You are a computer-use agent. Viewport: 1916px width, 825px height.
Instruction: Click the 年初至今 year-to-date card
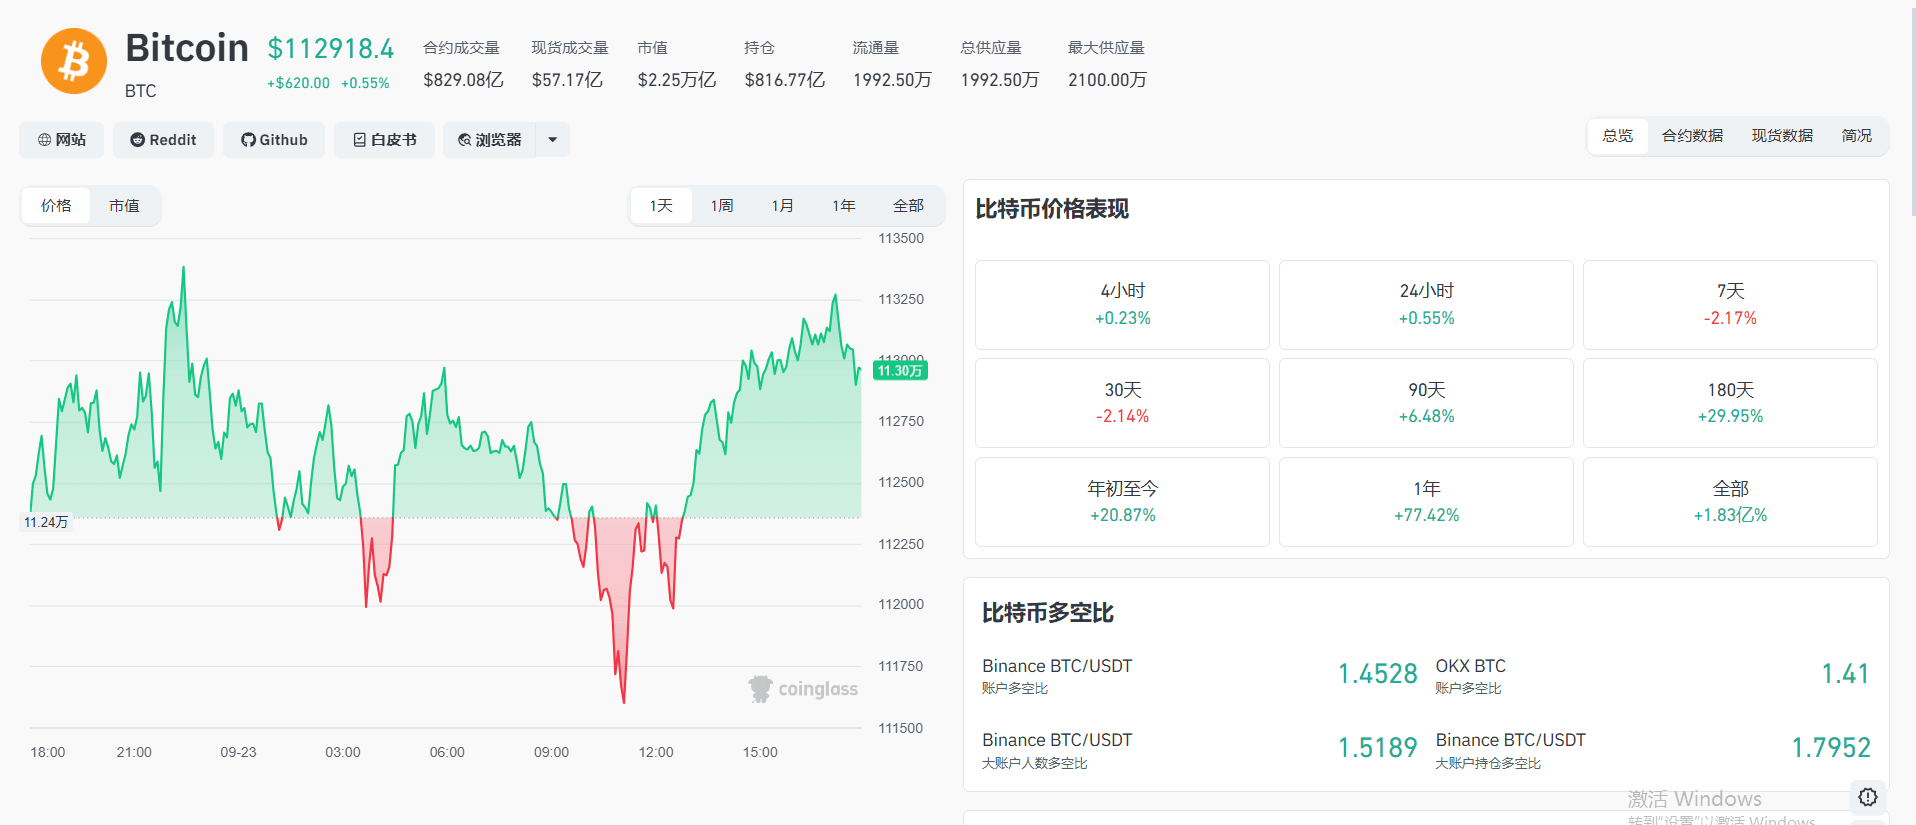(x=1122, y=502)
